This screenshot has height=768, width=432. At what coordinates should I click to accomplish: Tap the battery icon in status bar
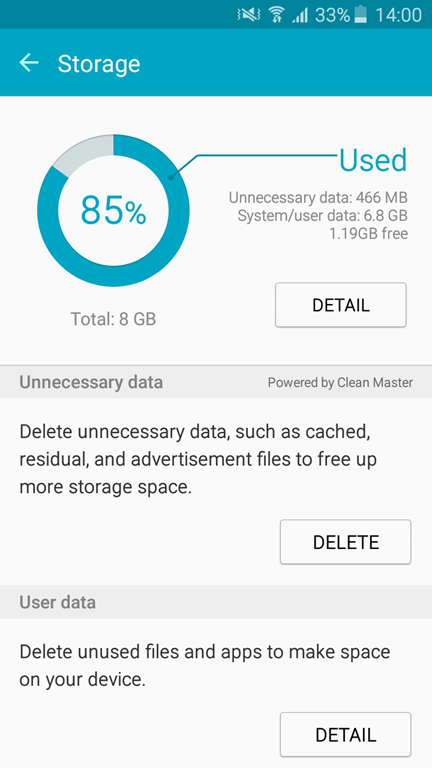(x=360, y=15)
